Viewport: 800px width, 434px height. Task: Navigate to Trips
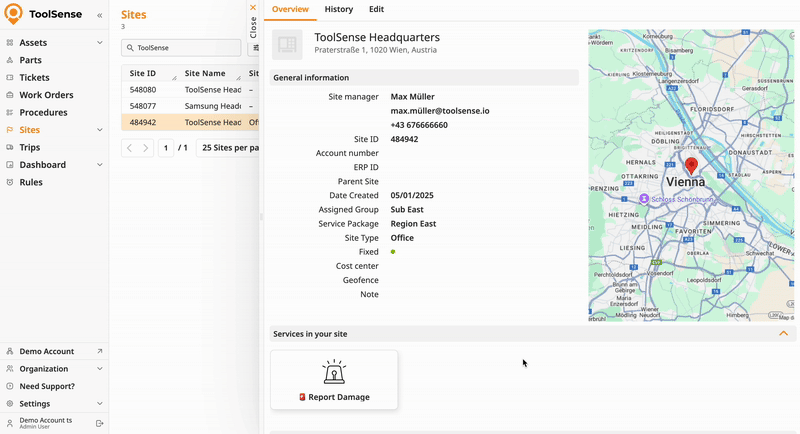(30, 147)
